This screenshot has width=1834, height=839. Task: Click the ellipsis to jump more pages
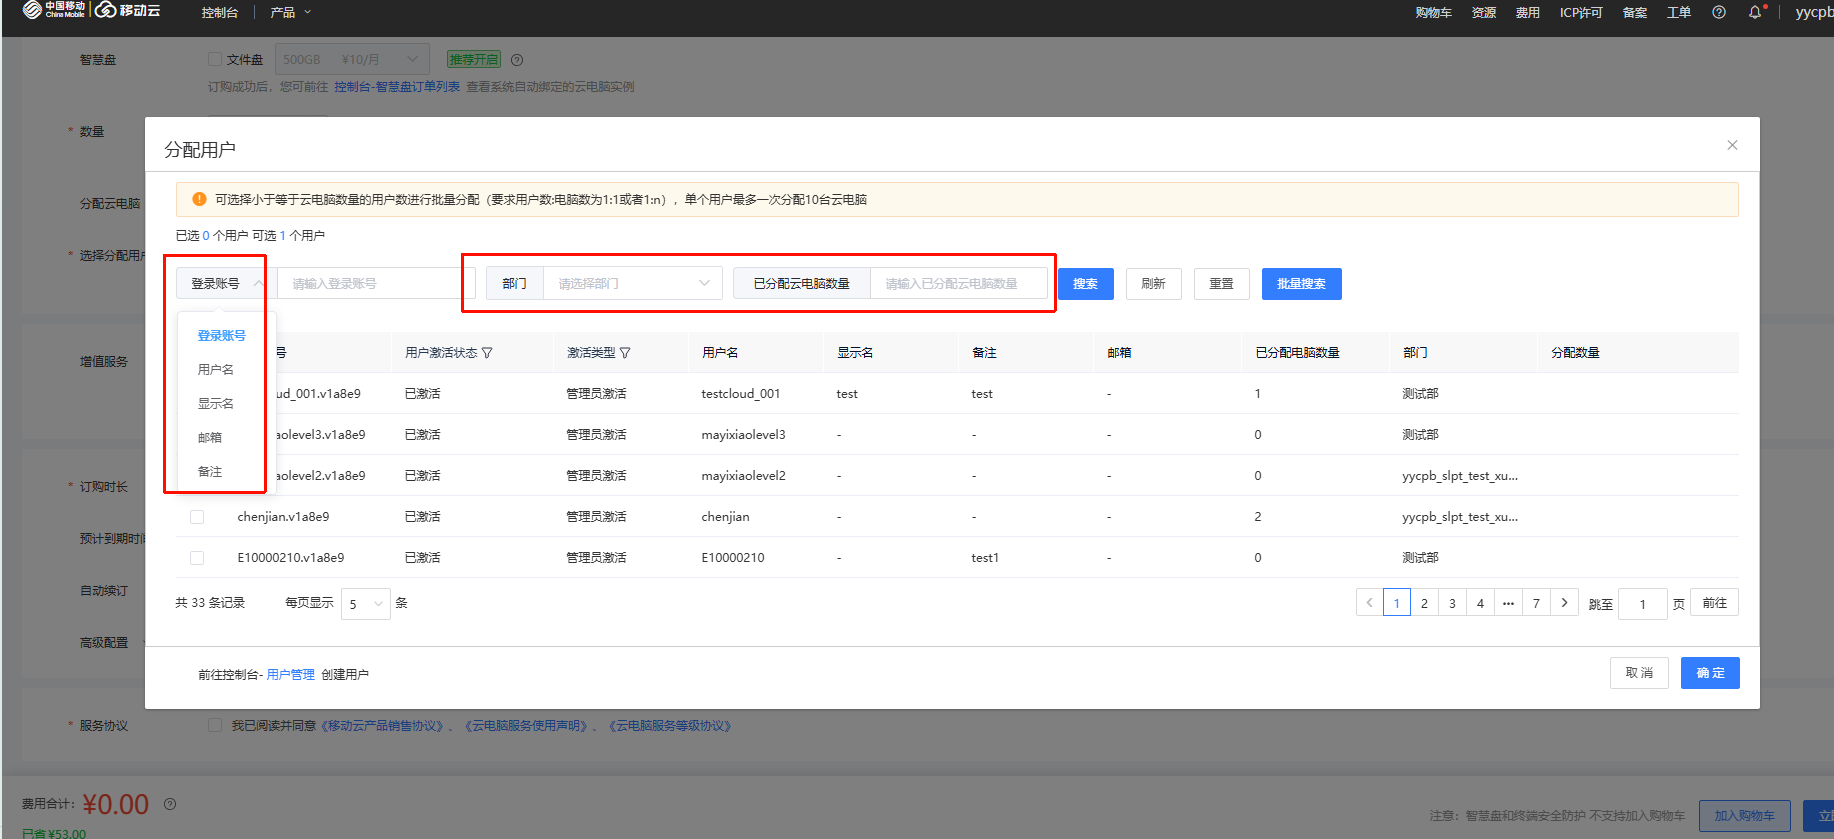[x=1508, y=603]
